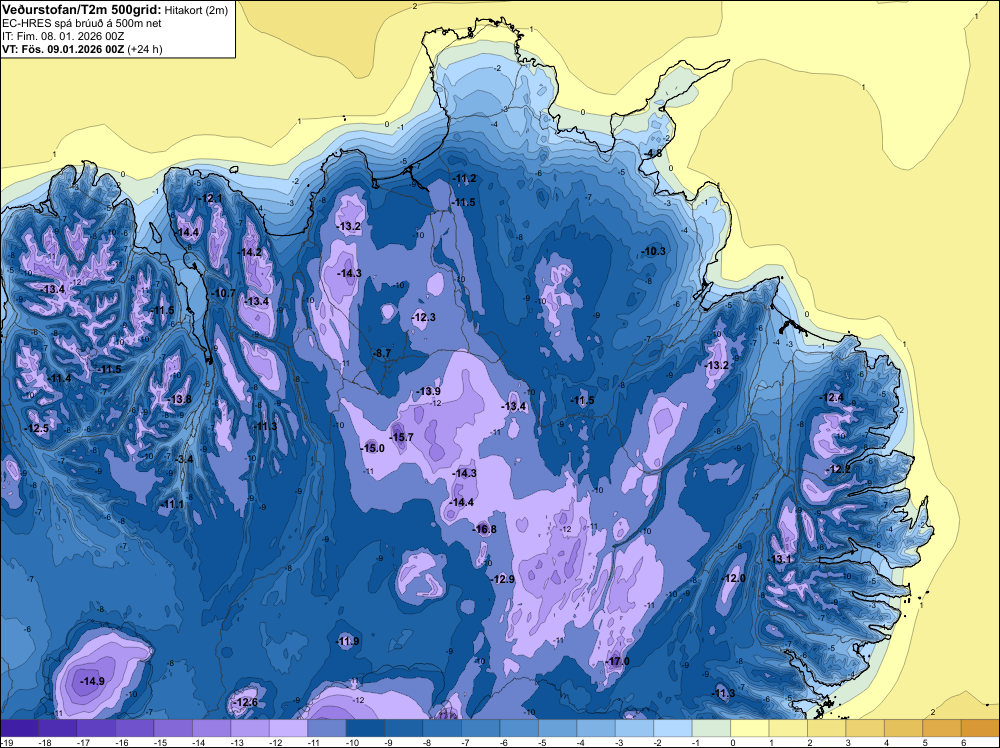This screenshot has width=1000, height=748.
Task: Click the -13.9 temperature reading
Action: (x=429, y=392)
